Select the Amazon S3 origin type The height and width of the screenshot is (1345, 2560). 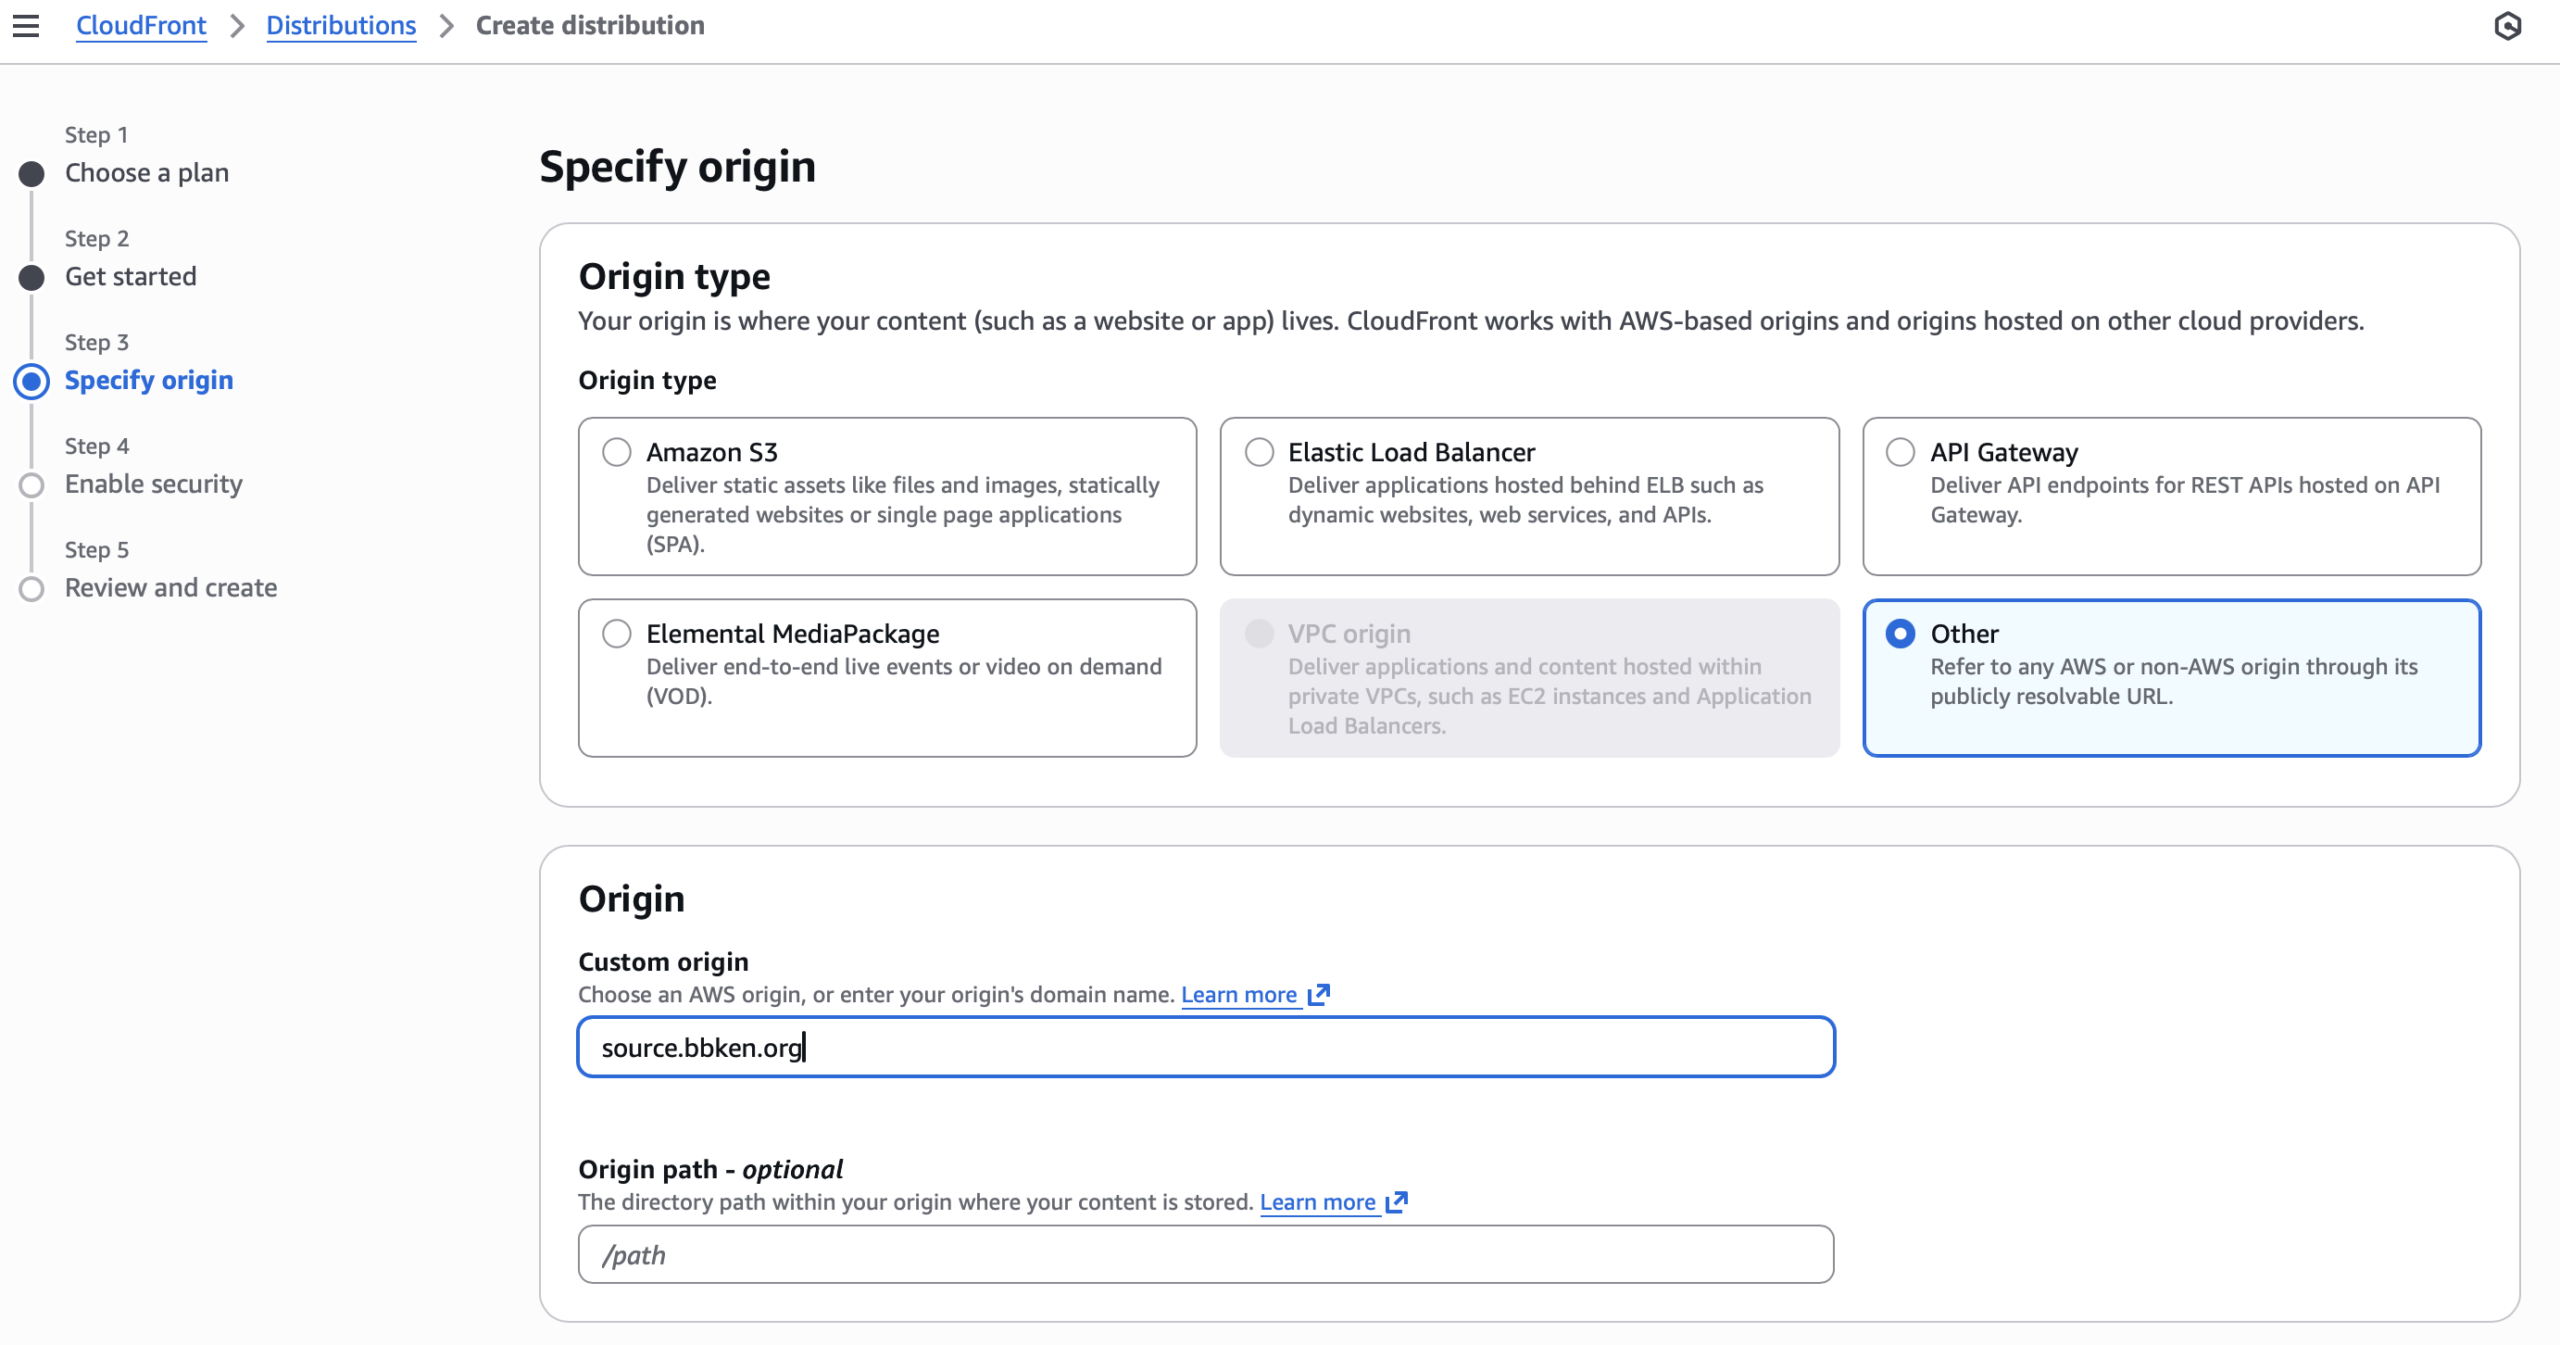pos(617,452)
